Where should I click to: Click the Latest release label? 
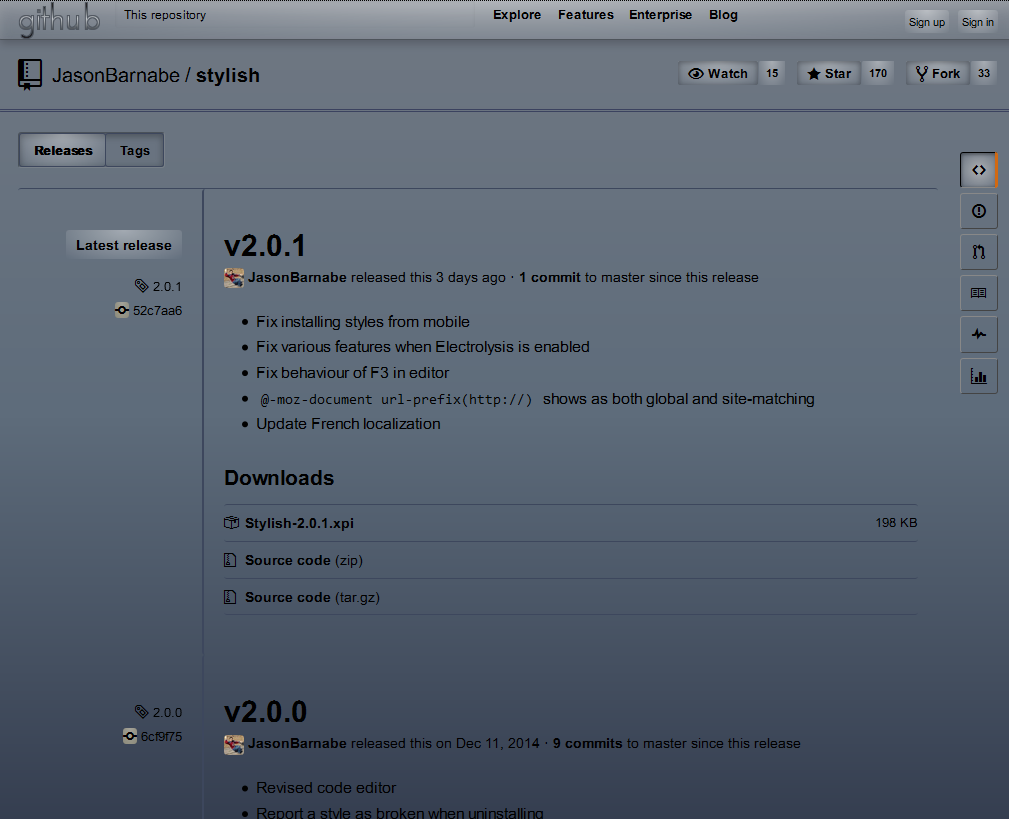click(124, 245)
